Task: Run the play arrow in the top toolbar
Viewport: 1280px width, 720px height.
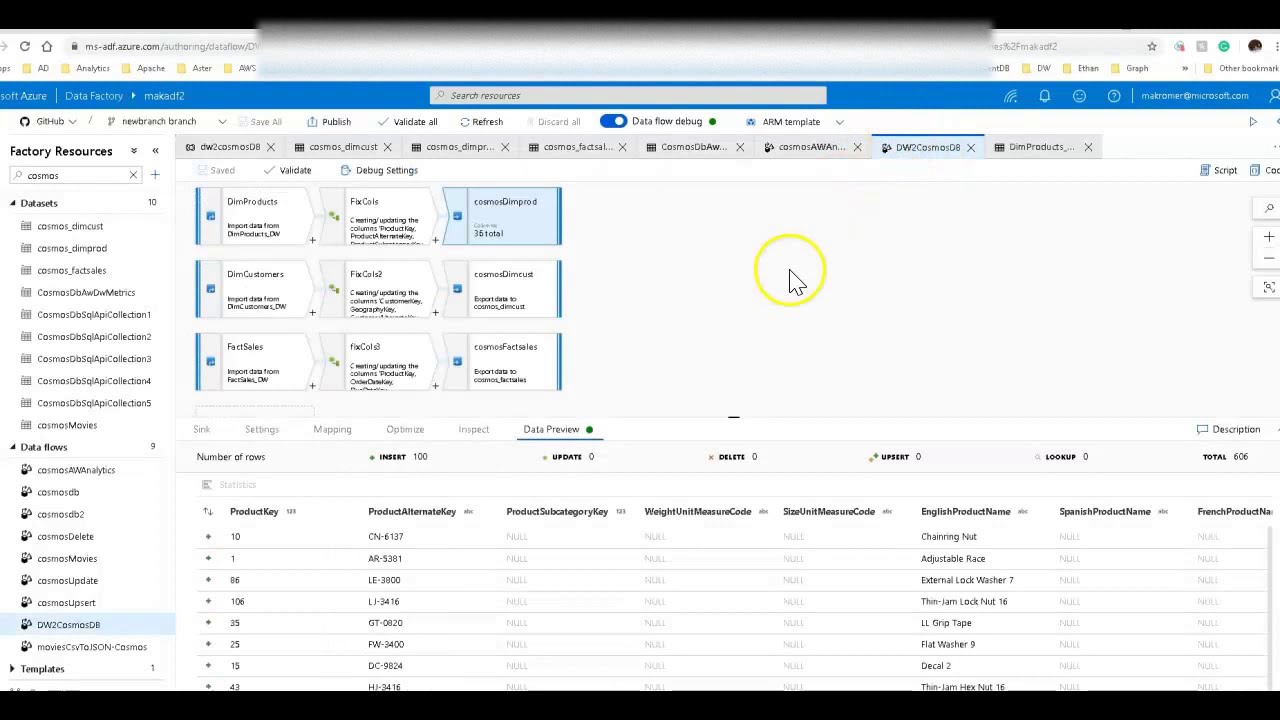Action: pyautogui.click(x=1252, y=122)
